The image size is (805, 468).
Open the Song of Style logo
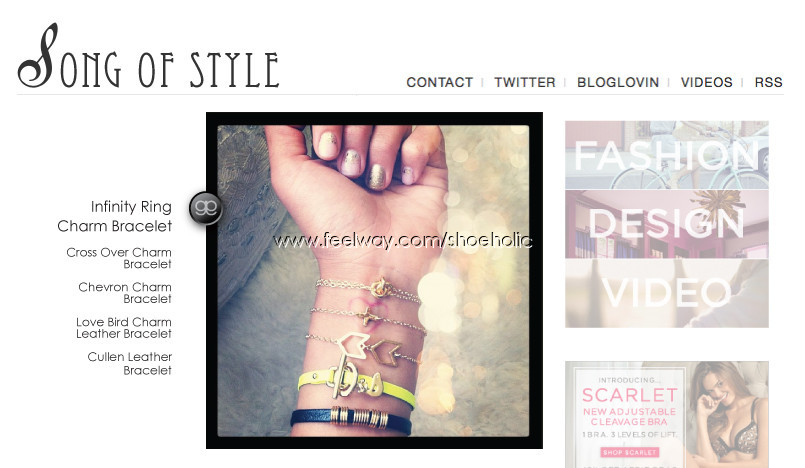click(x=148, y=57)
